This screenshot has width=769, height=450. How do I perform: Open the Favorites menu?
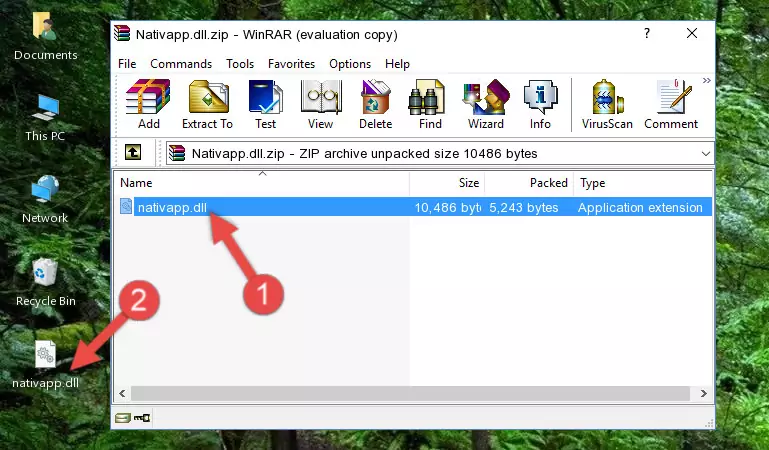point(291,64)
